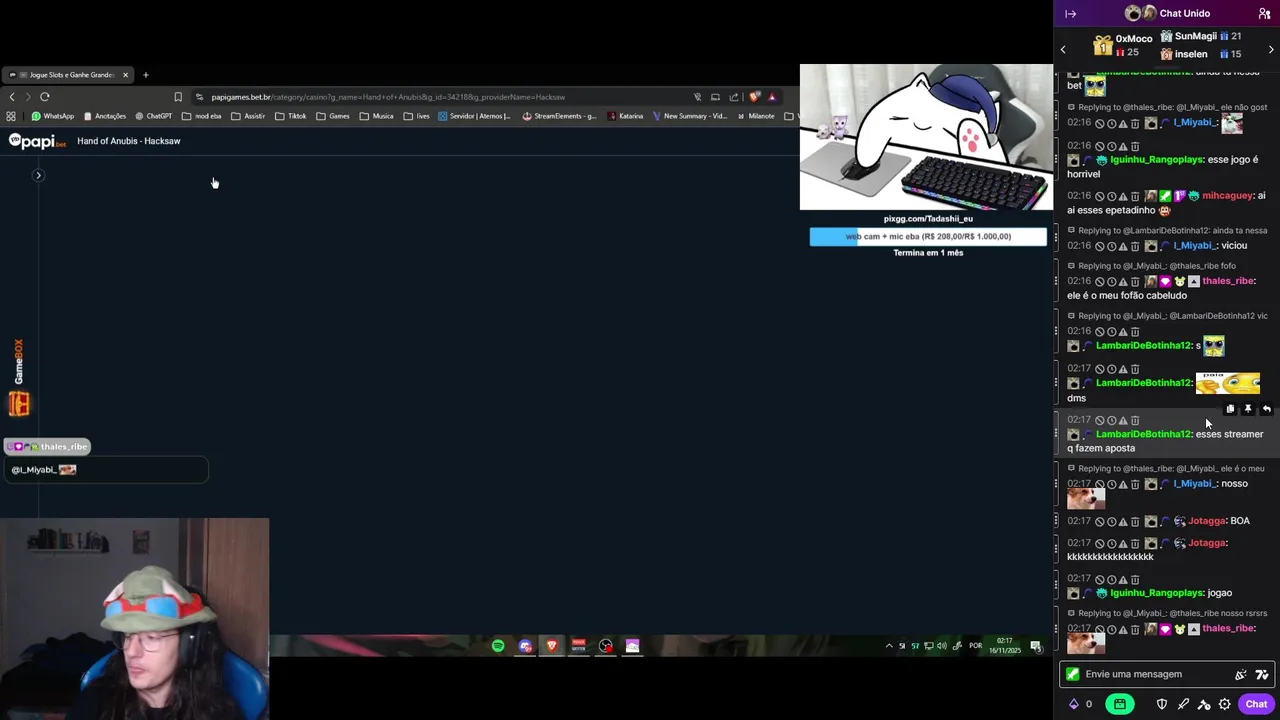
Task: Open a new browser tab
Action: [146, 75]
